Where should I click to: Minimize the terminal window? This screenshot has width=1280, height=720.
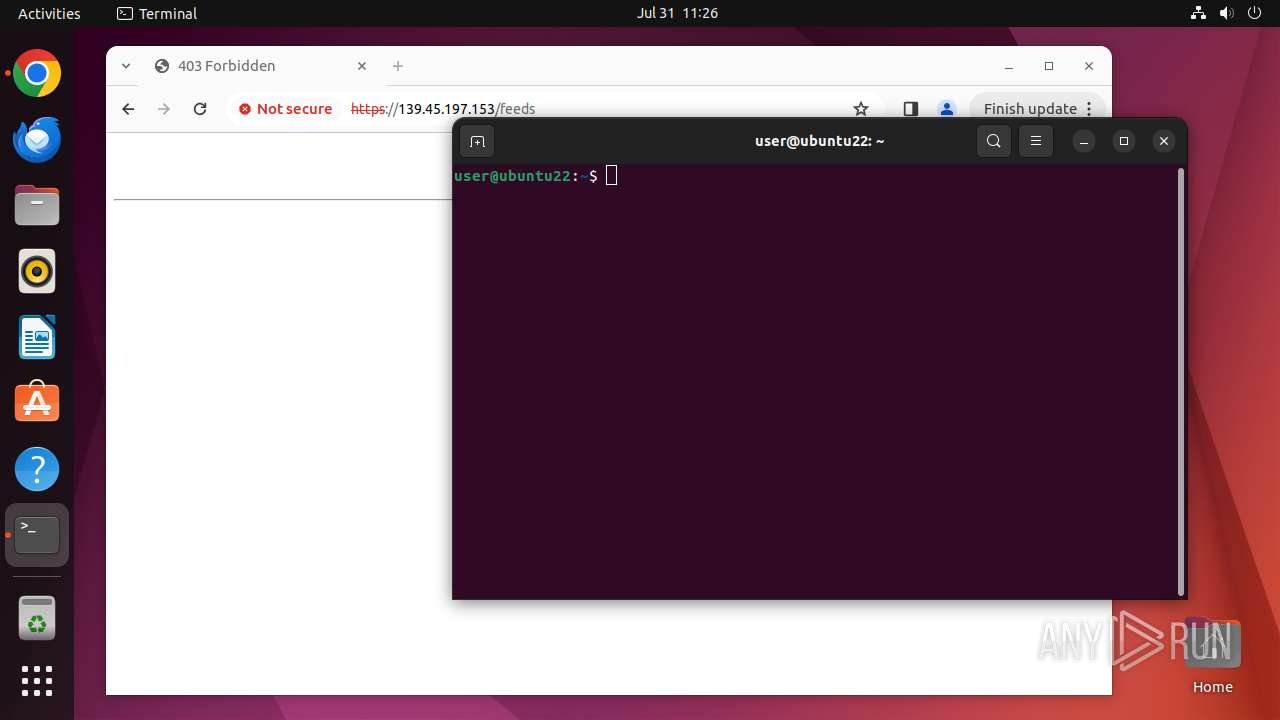1084,141
